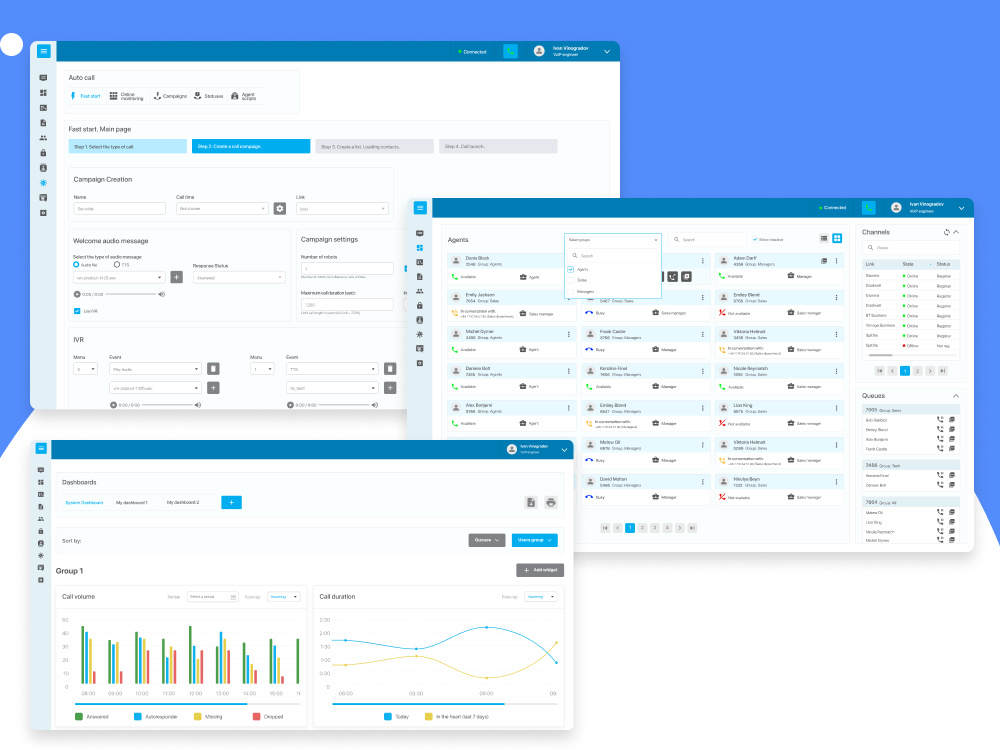Switch Agents to grid view
Viewport: 1000px width, 750px height.
(x=837, y=239)
